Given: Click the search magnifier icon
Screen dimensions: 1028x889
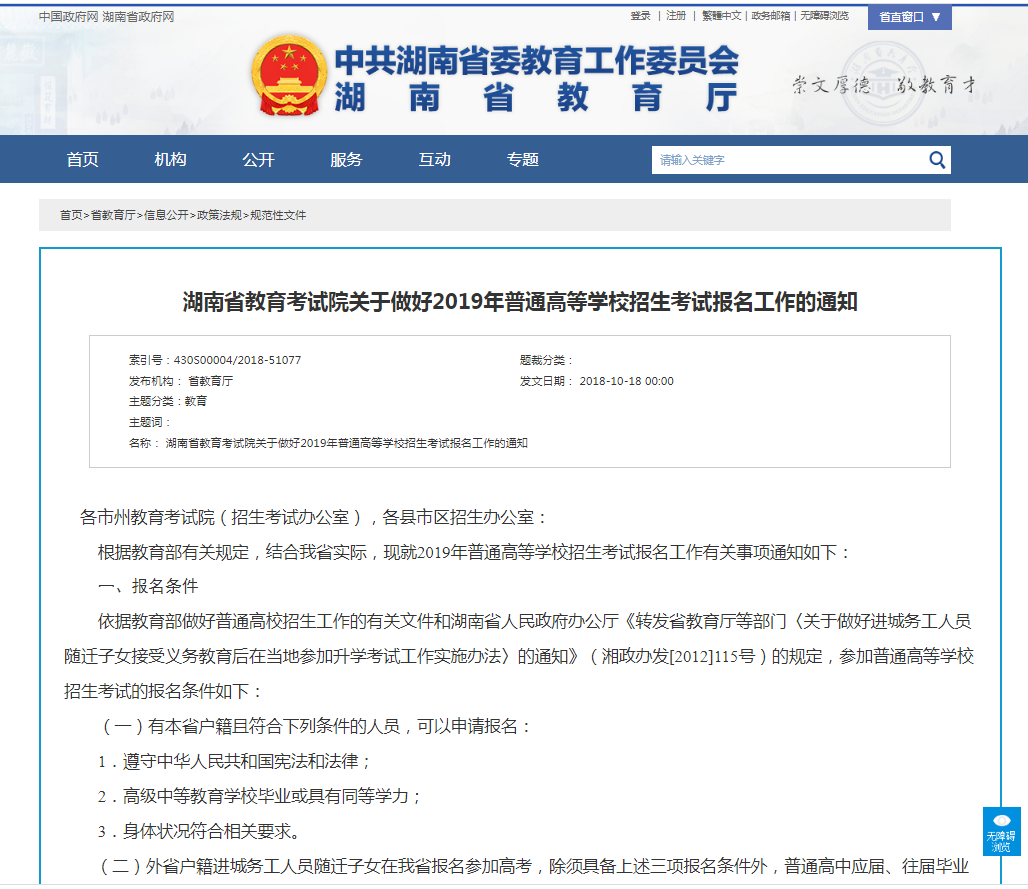Looking at the screenshot, I should [x=936, y=159].
